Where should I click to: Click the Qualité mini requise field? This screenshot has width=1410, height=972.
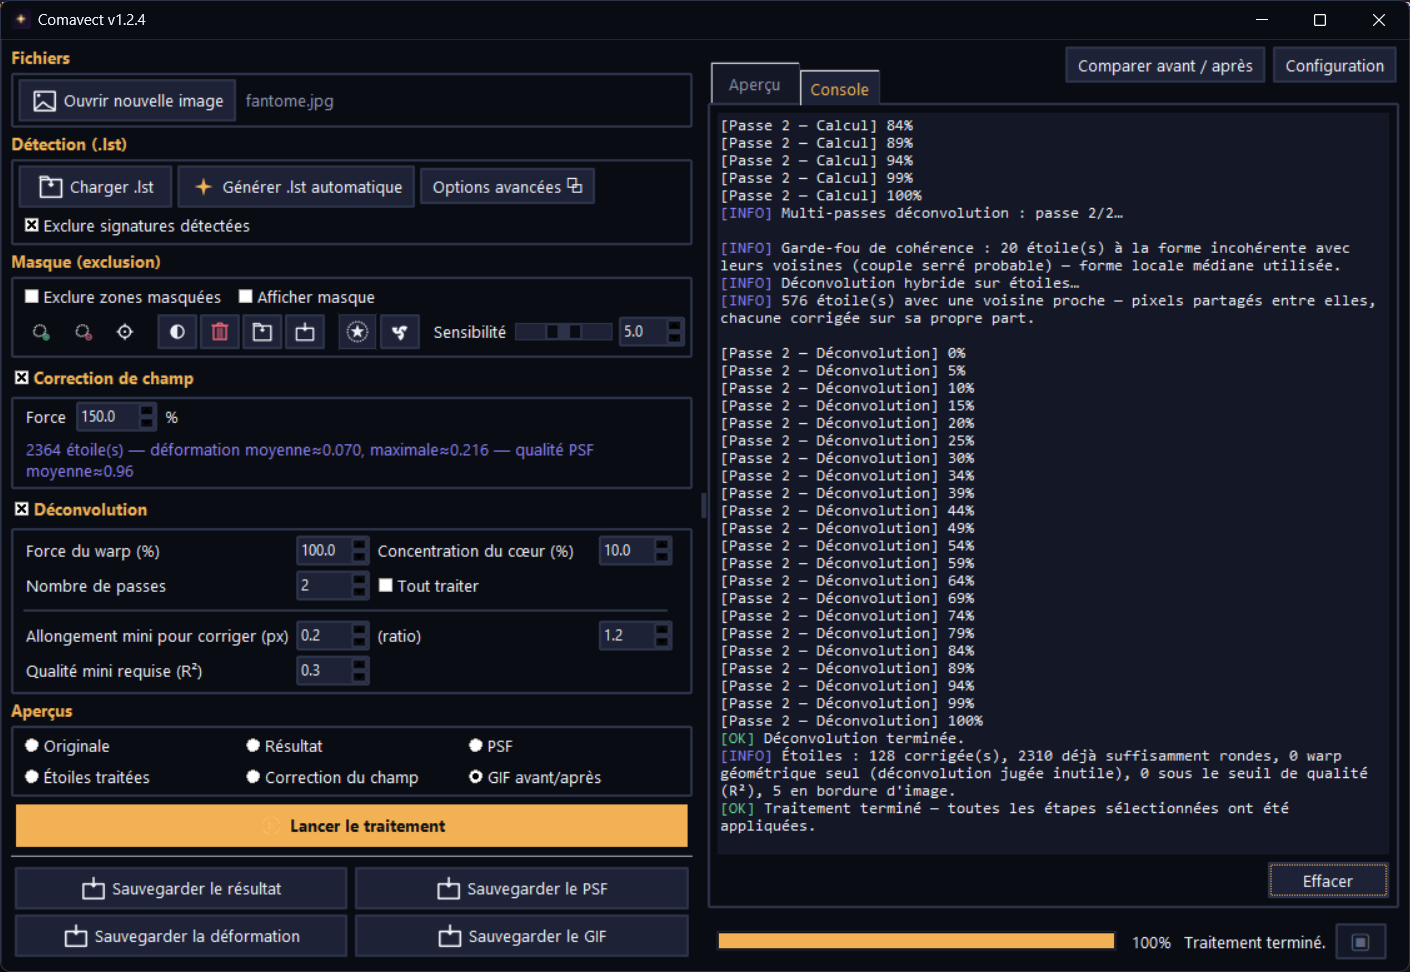325,671
